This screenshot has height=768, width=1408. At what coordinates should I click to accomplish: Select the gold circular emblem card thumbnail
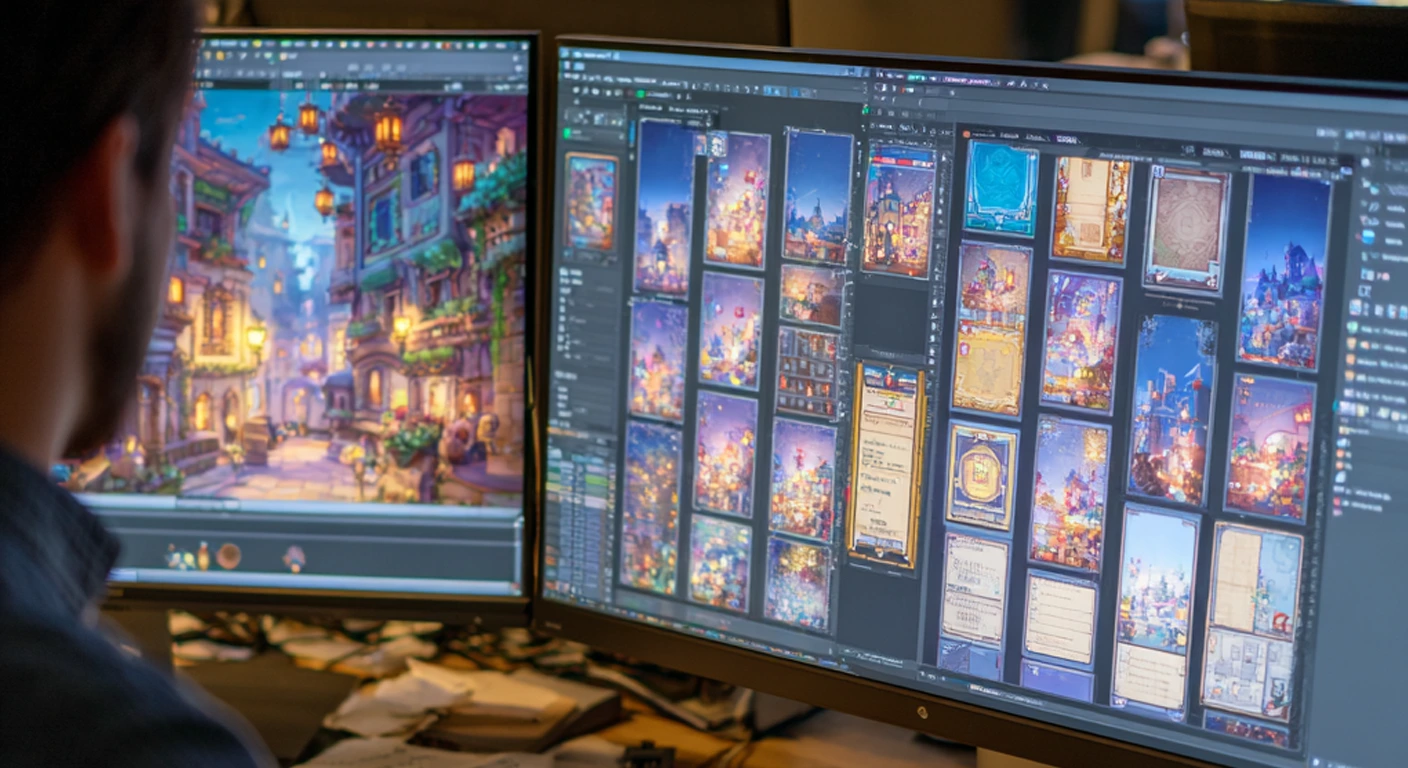(x=979, y=474)
